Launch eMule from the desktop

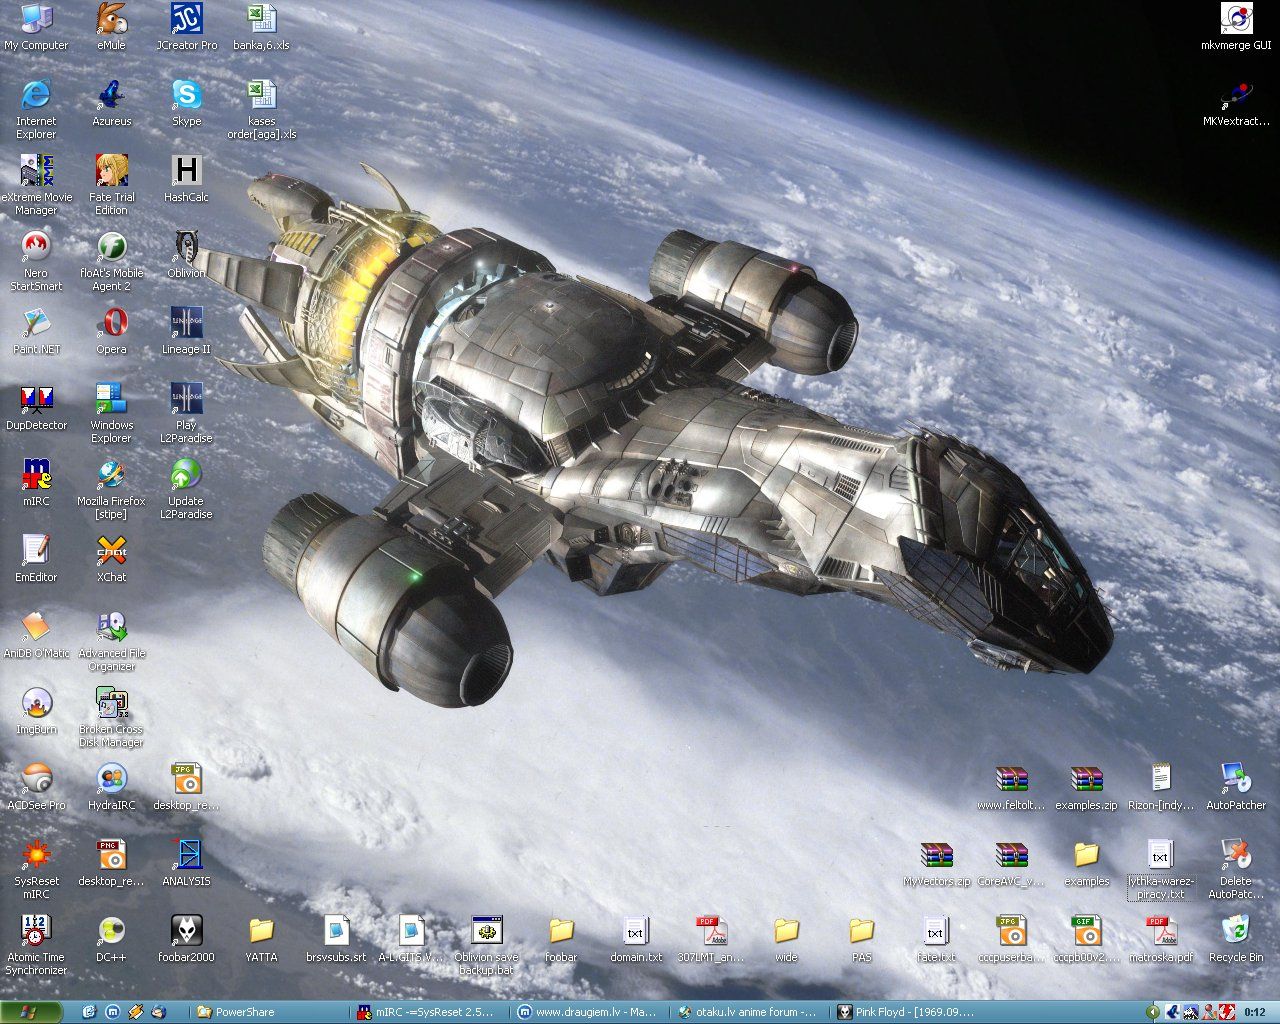tap(111, 27)
